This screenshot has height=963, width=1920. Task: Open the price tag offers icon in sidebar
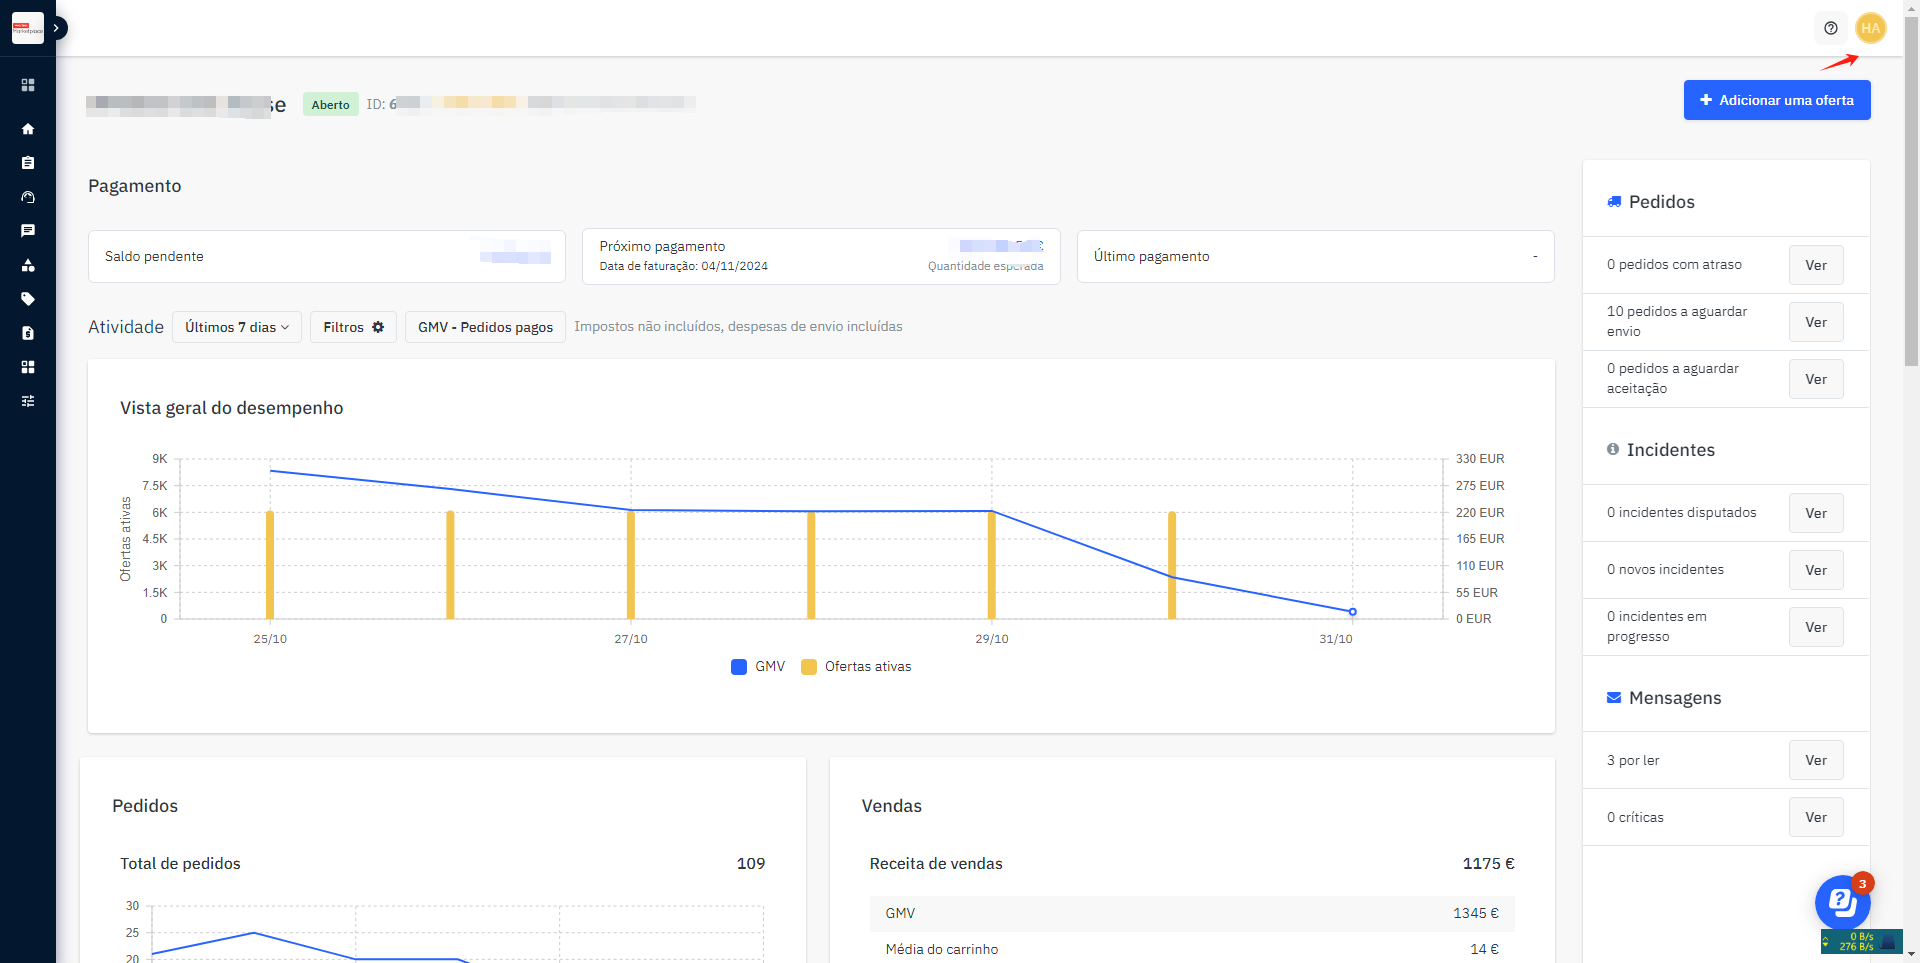pyautogui.click(x=28, y=299)
